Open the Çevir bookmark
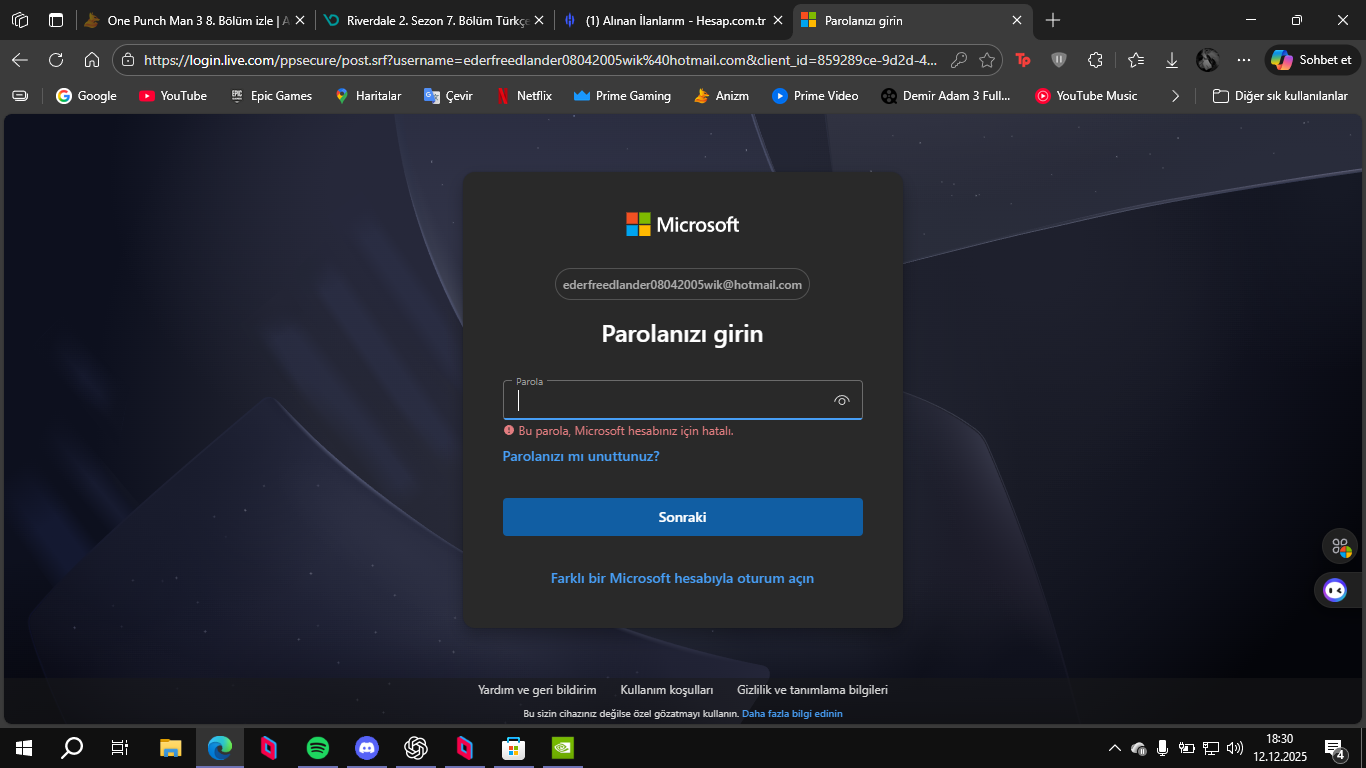This screenshot has width=1366, height=768. [x=447, y=96]
